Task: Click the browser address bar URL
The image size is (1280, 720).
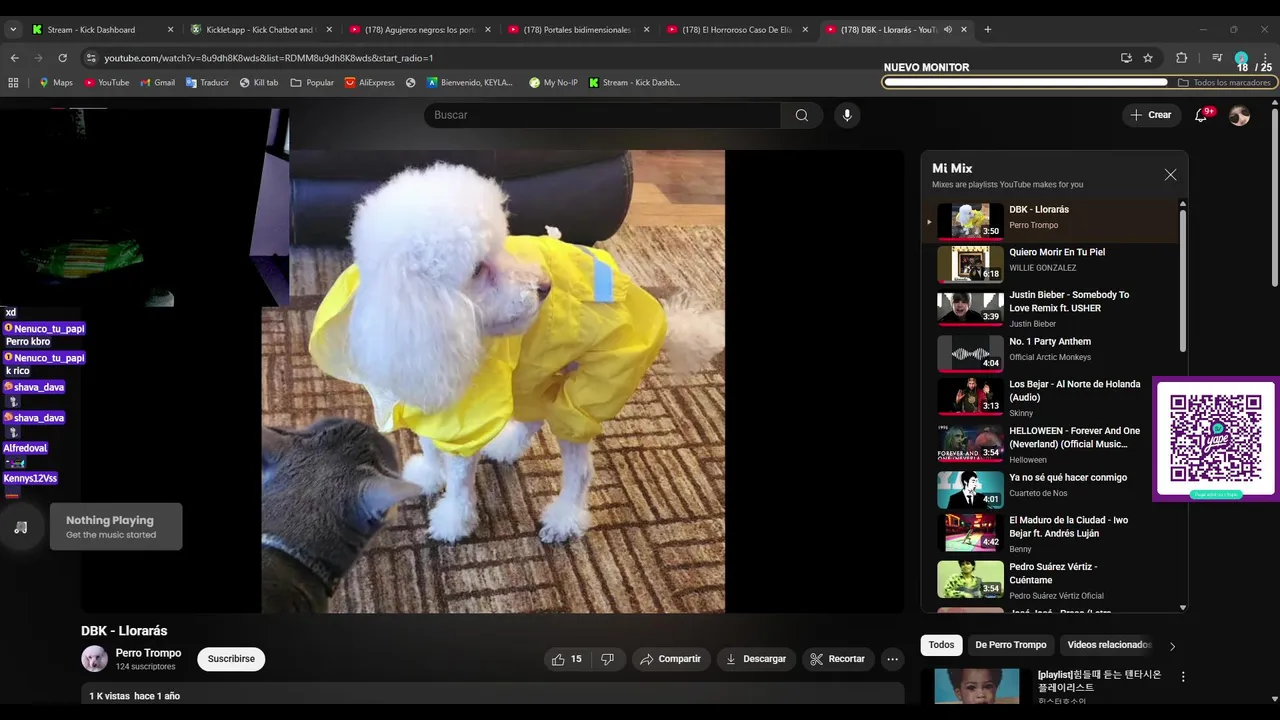Action: pyautogui.click(x=268, y=58)
